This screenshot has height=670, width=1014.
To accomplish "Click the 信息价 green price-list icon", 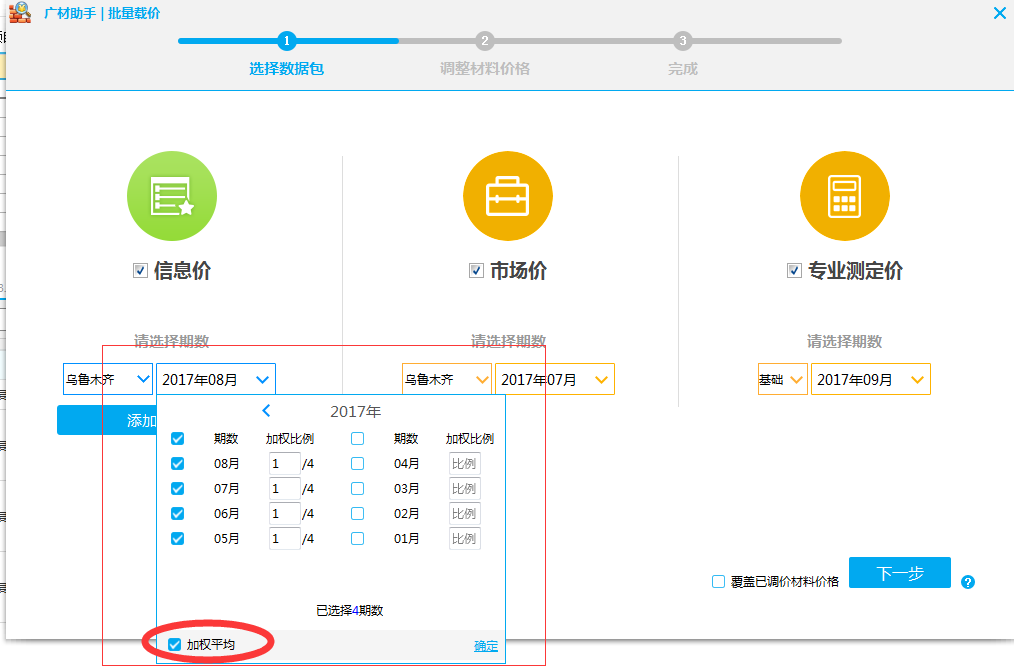I will tap(171, 196).
